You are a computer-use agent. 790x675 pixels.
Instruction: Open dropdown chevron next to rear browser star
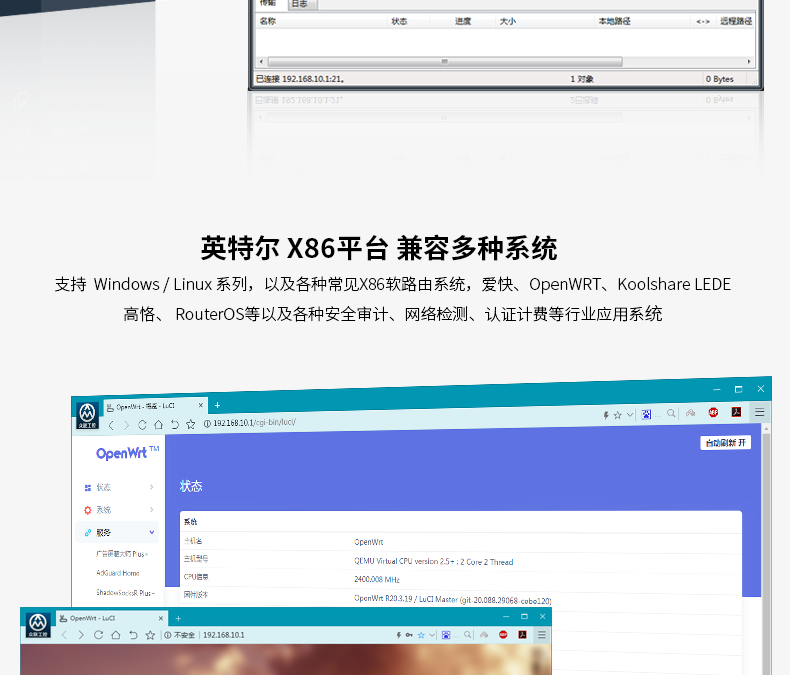tap(630, 415)
